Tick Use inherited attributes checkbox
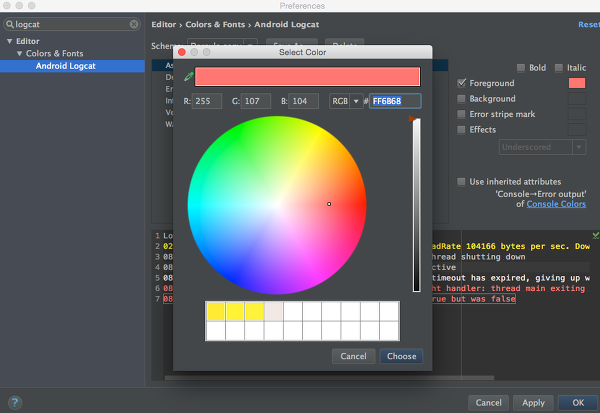The width and height of the screenshot is (600, 413). (x=461, y=181)
